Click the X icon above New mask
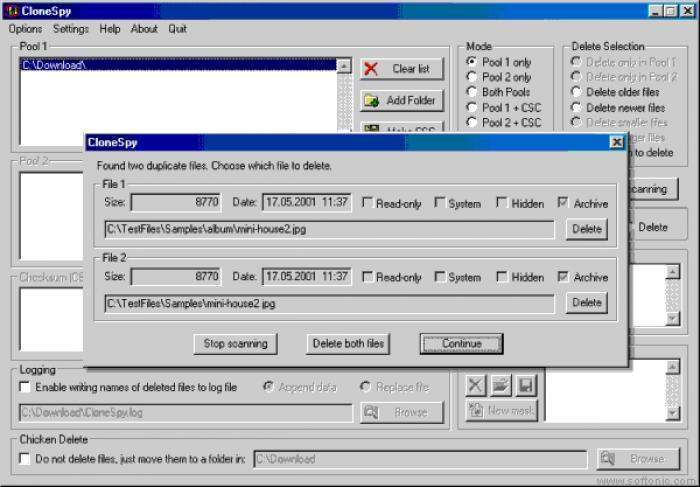The height and width of the screenshot is (487, 700). 476,385
